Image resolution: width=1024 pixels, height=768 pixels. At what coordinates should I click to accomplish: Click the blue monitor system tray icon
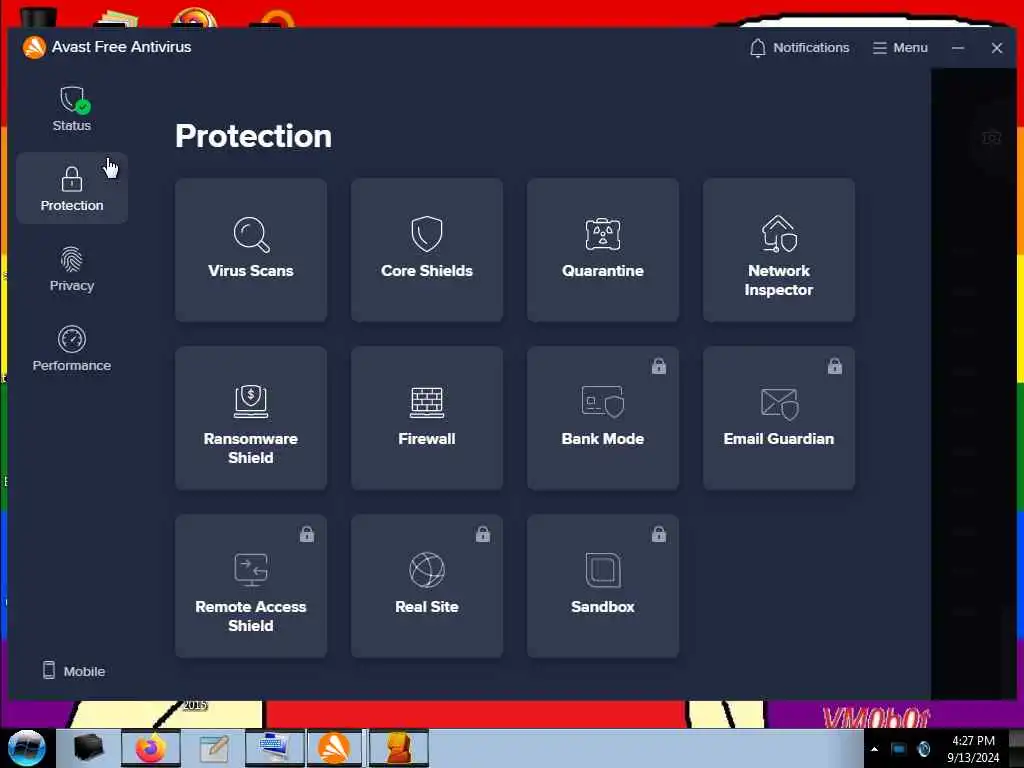click(899, 749)
